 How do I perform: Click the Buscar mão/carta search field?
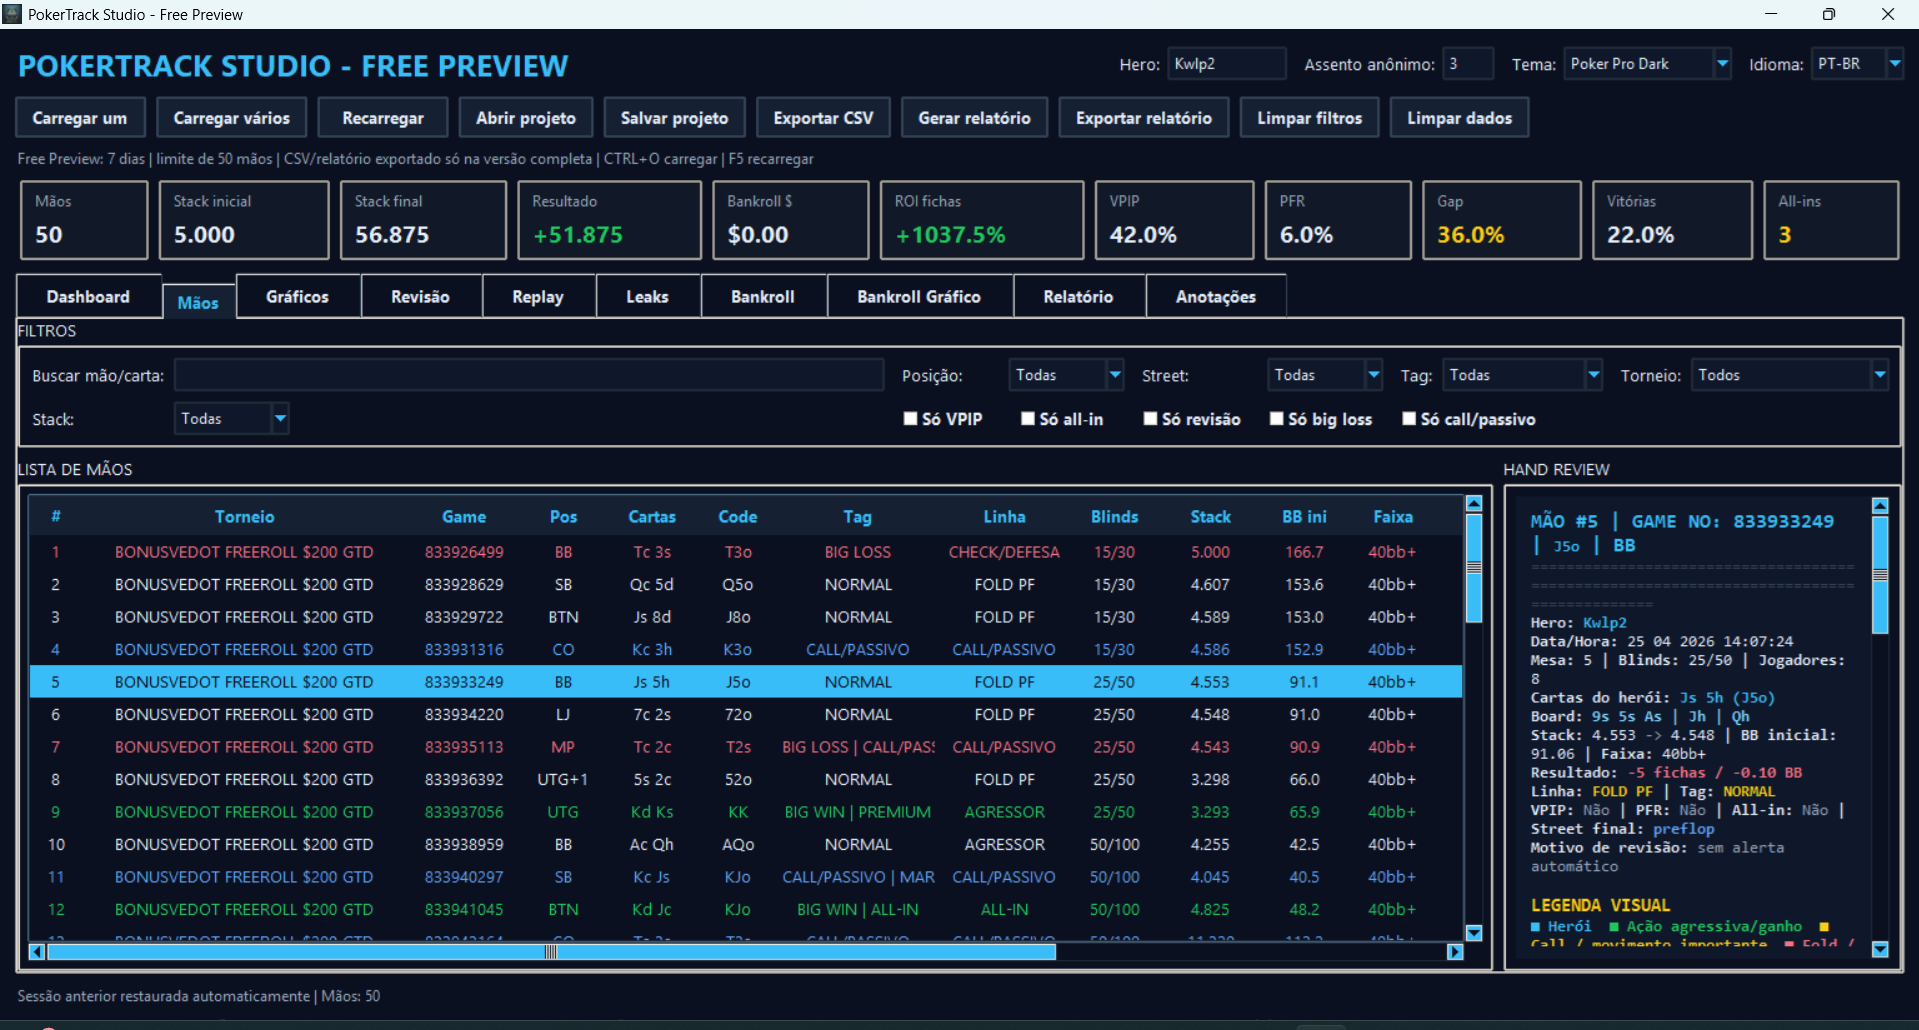click(529, 375)
